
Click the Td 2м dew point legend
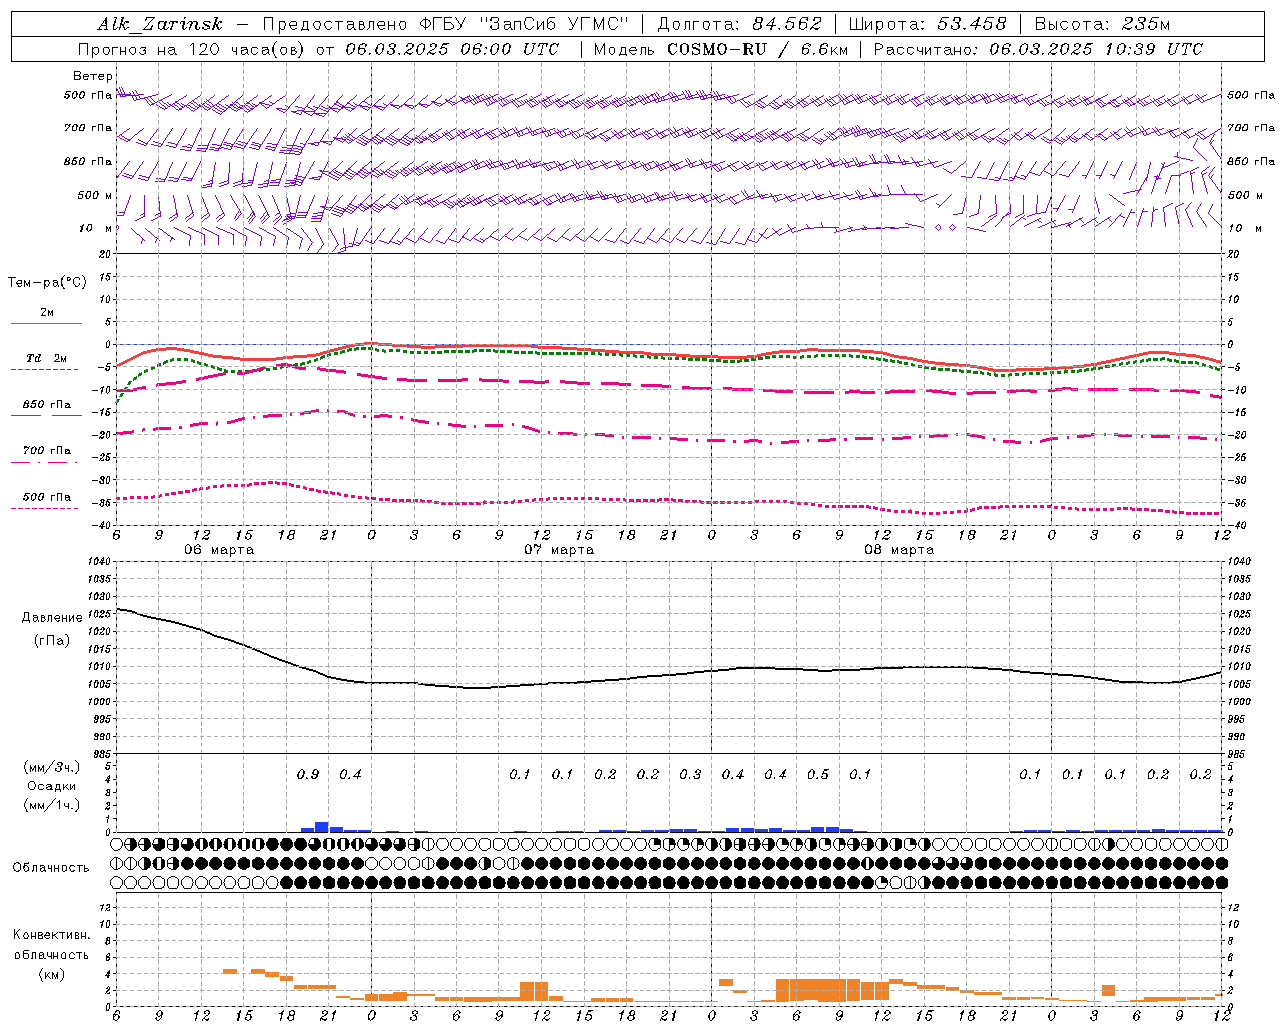(46, 358)
